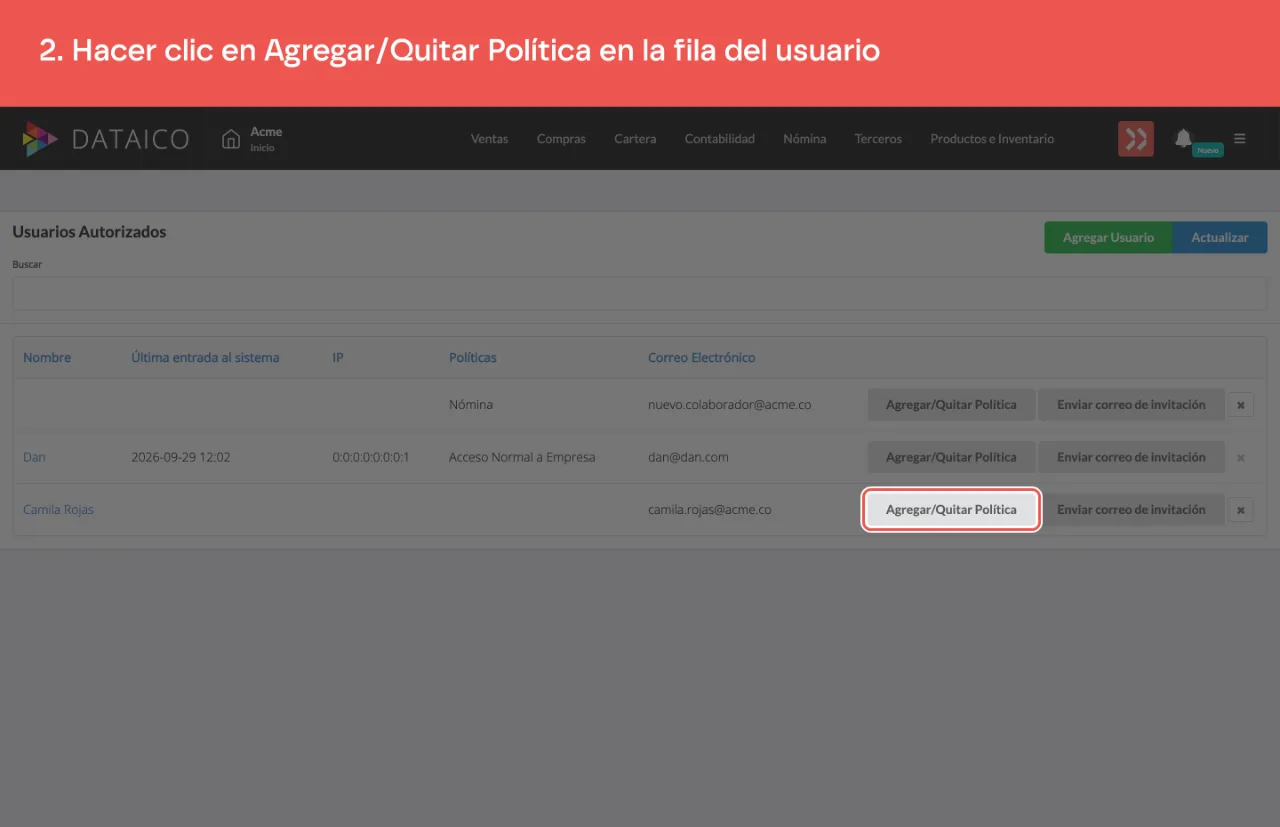Remove nuevo.colaborador@acme.co user with x icon
1280x827 pixels.
click(1240, 405)
